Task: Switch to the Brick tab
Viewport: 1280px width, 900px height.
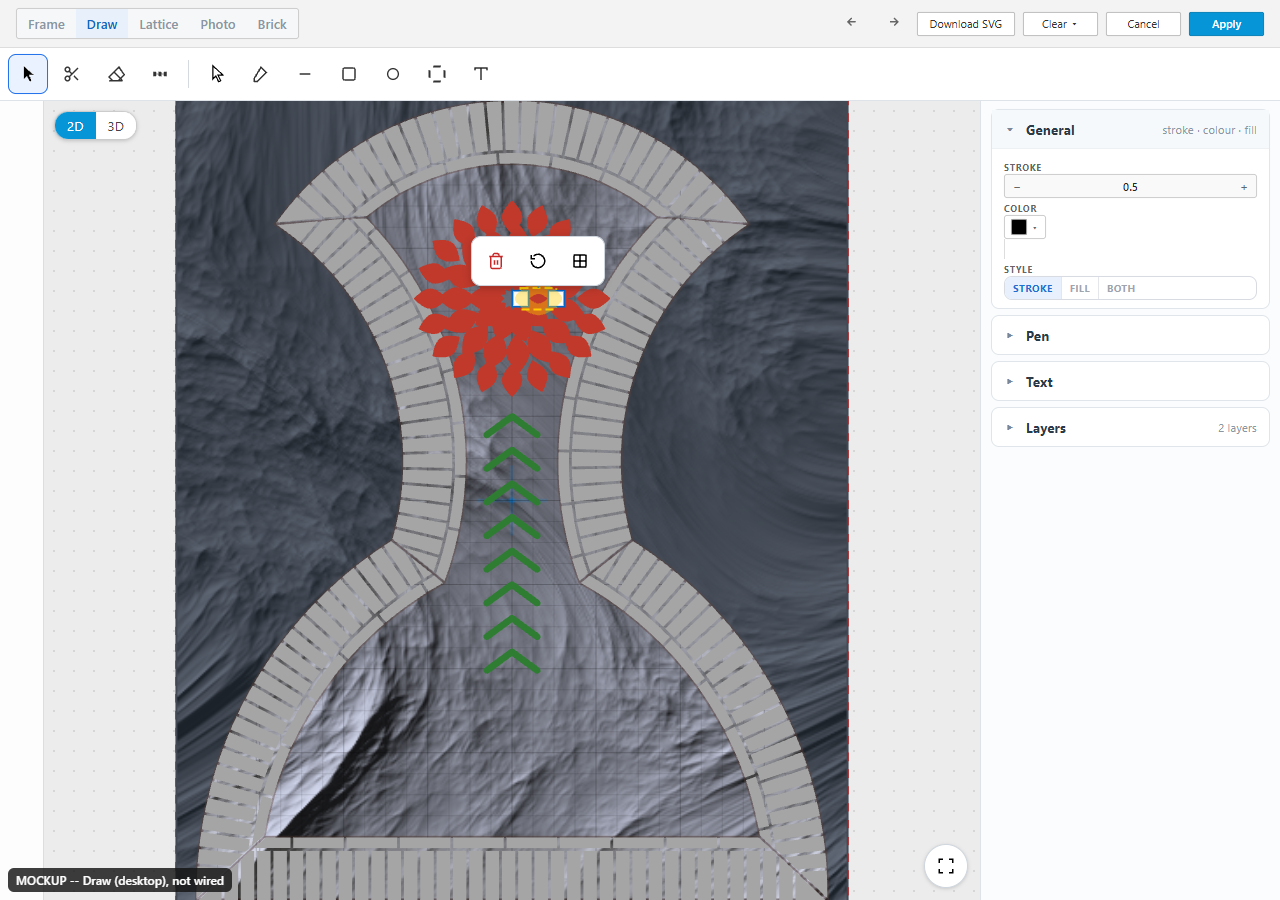Action: [272, 24]
